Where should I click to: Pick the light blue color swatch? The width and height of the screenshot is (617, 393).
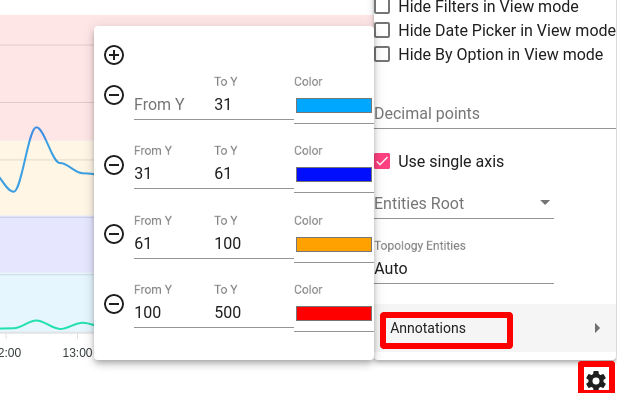(x=334, y=105)
